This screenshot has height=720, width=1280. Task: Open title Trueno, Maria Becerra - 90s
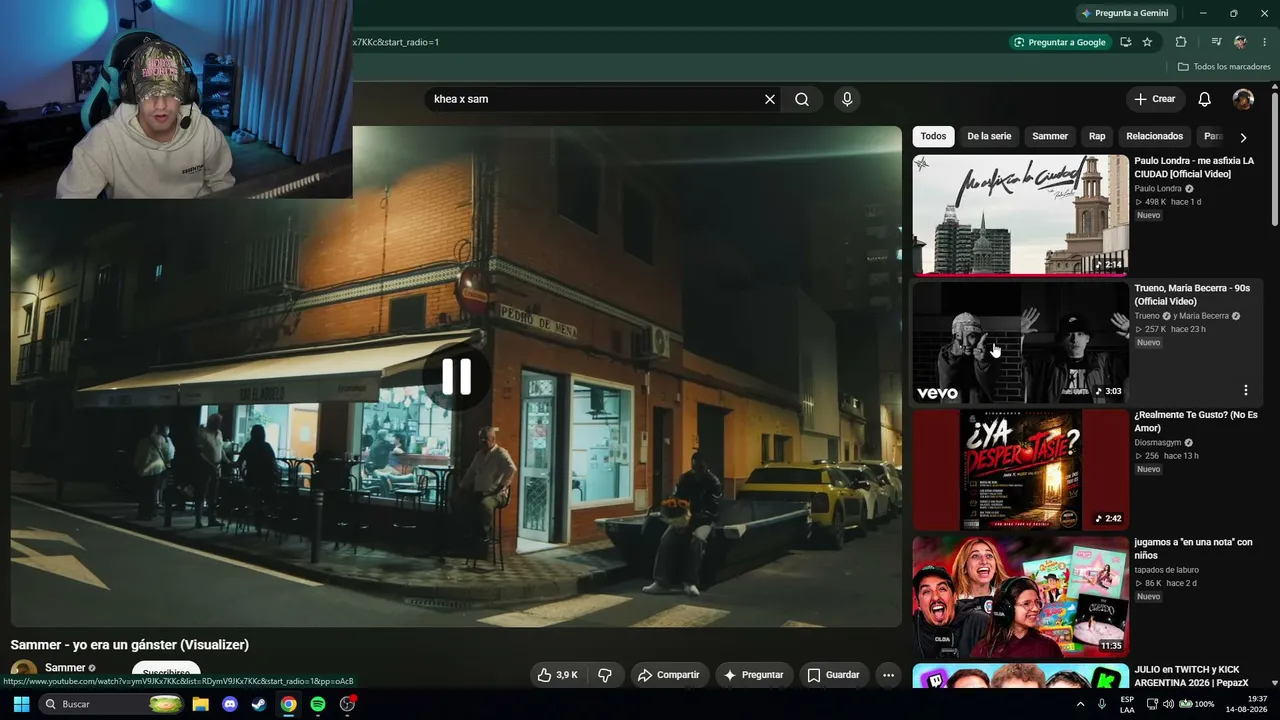(1192, 294)
